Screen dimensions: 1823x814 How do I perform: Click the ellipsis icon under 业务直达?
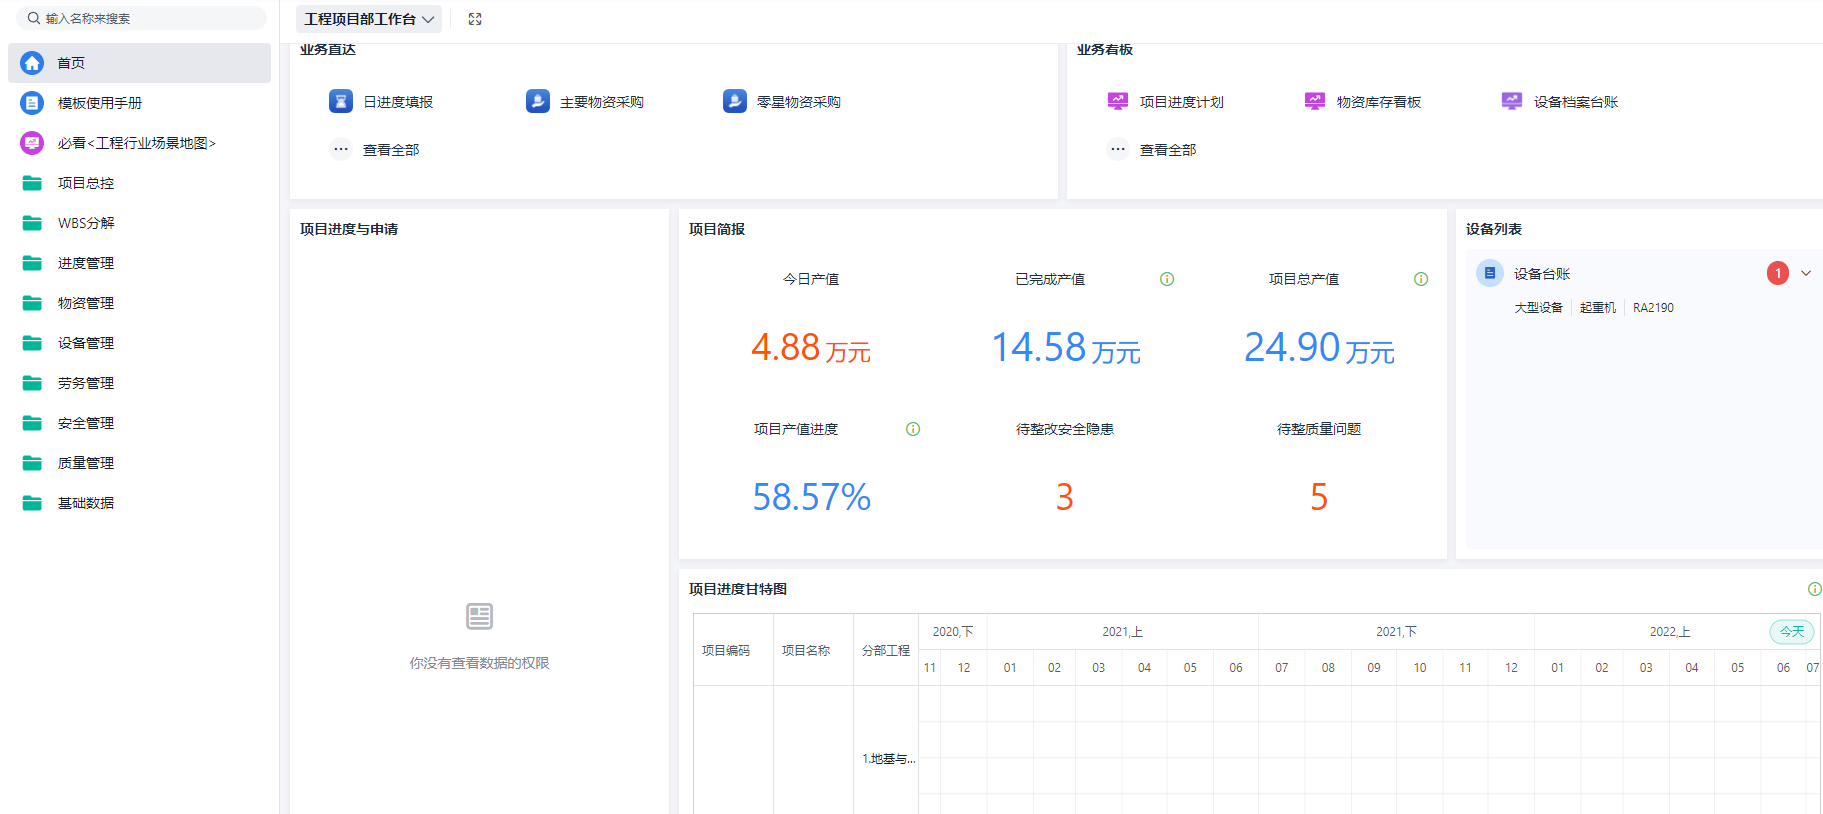point(341,149)
